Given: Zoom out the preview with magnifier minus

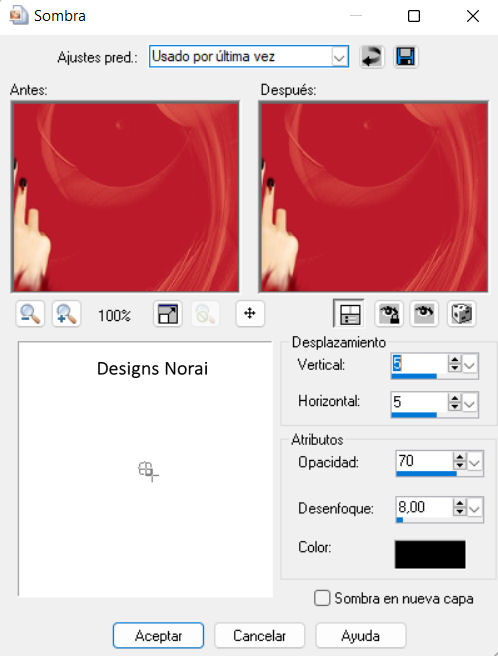Looking at the screenshot, I should (x=30, y=314).
